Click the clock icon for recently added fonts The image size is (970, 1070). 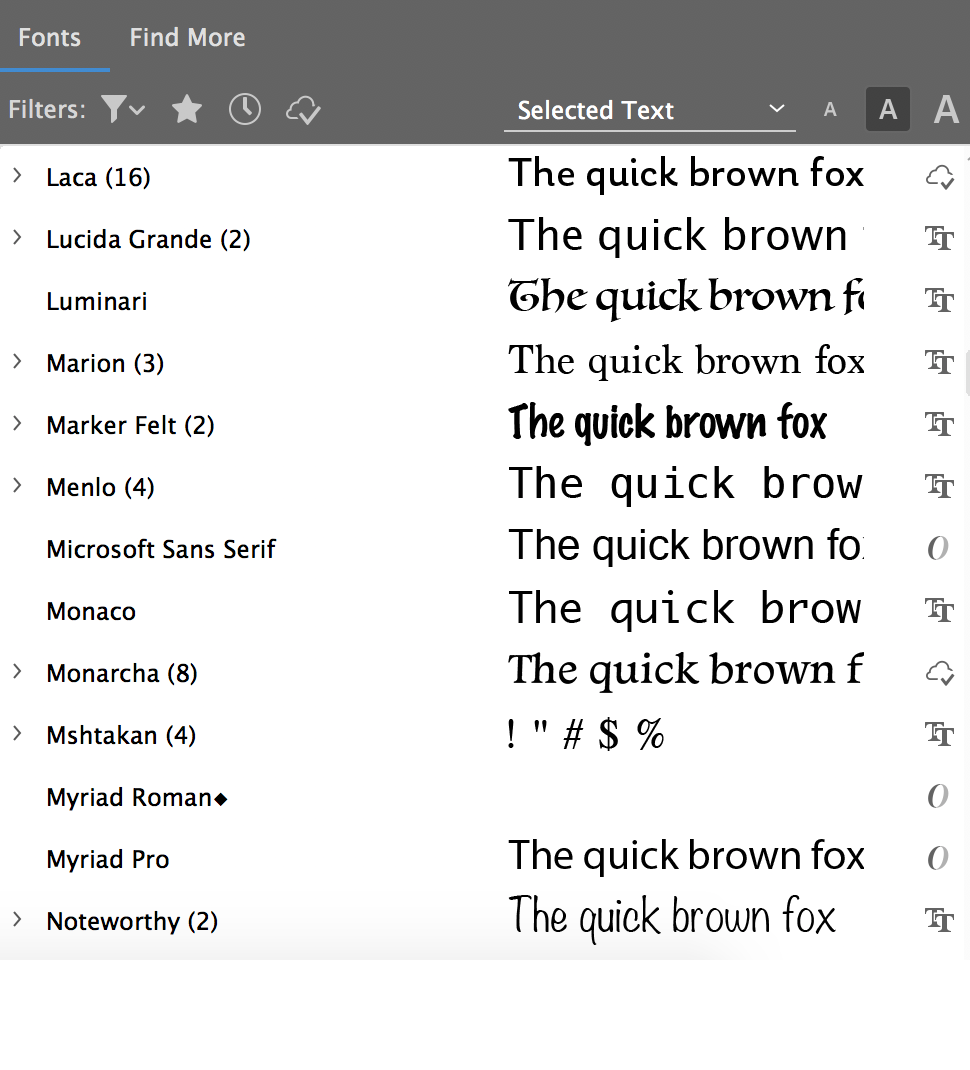tap(244, 110)
